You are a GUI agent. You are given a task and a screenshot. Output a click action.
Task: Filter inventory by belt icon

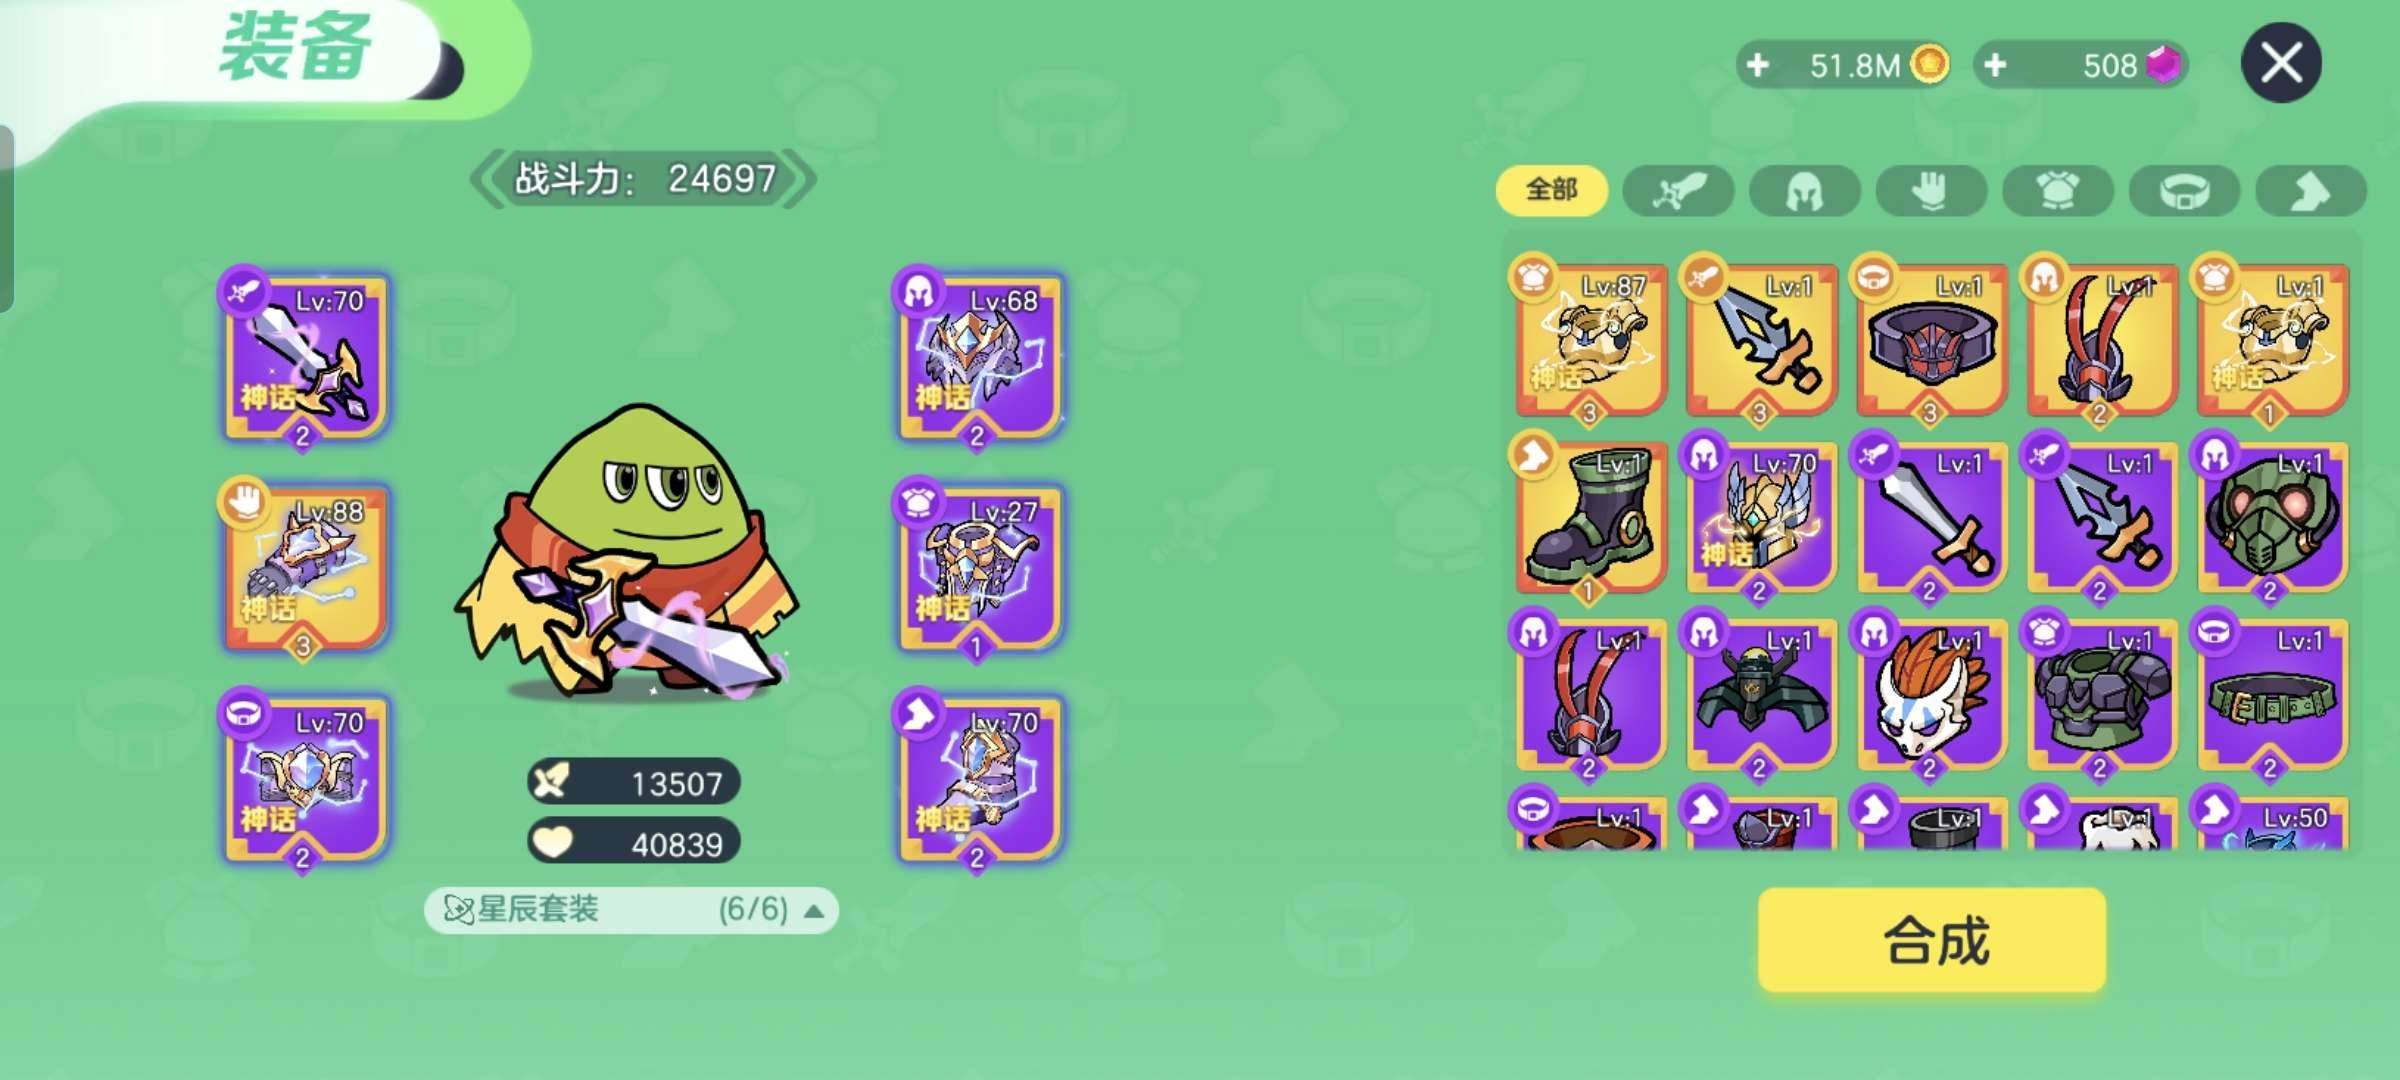2184,190
